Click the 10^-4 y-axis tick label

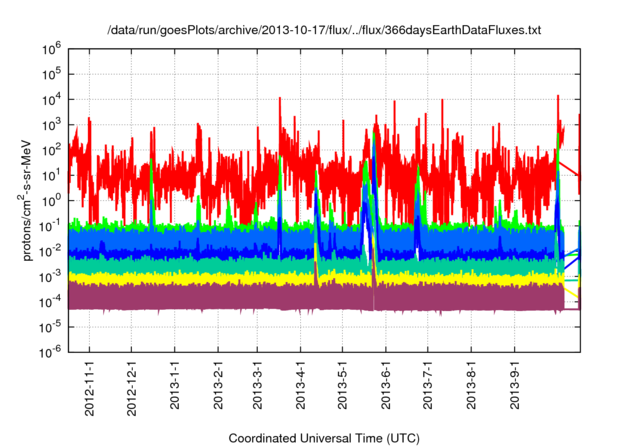tap(51, 302)
